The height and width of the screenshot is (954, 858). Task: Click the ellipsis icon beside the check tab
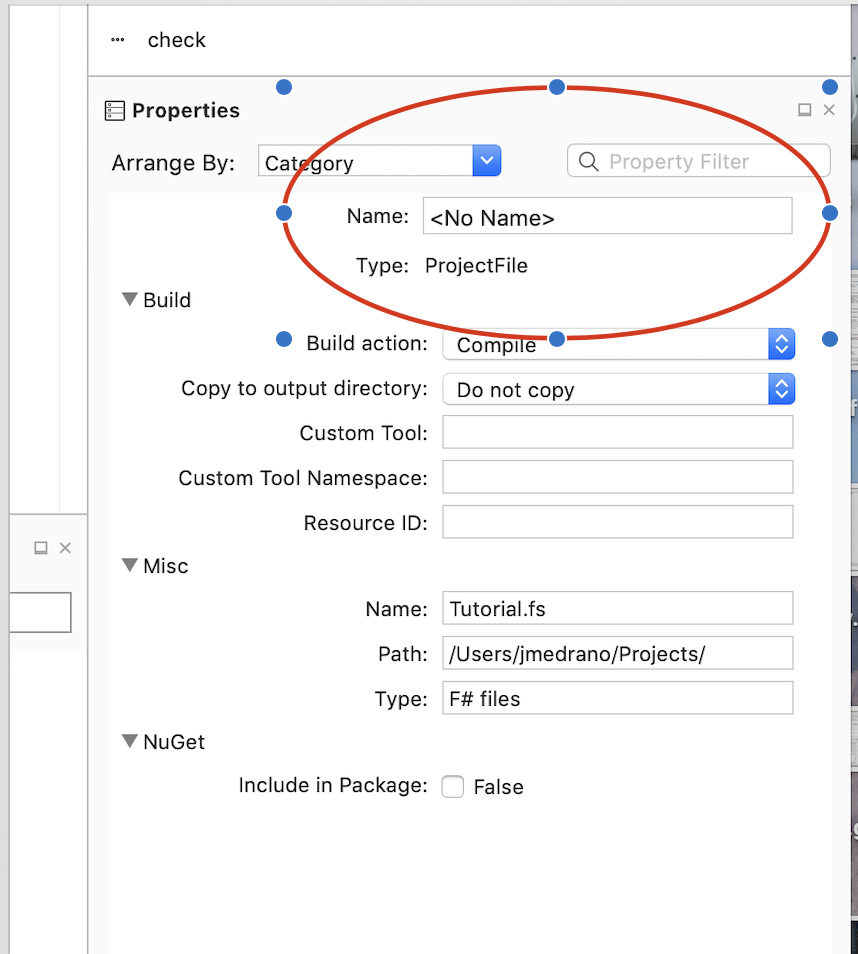[x=117, y=39]
